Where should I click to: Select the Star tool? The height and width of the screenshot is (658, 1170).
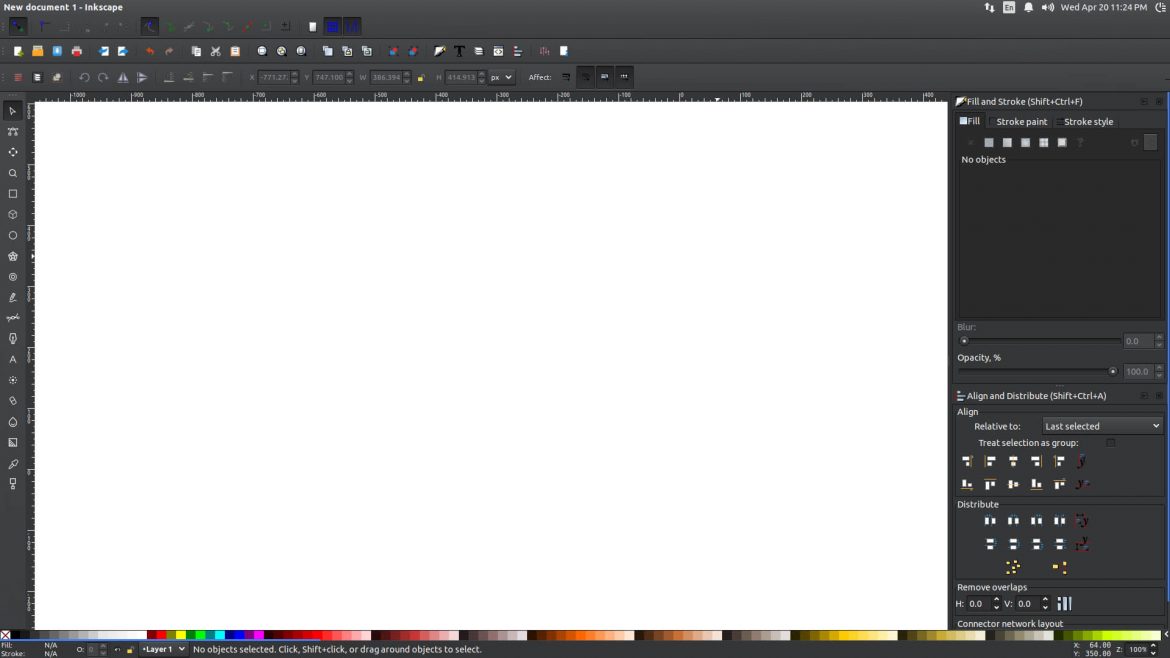click(x=13, y=256)
